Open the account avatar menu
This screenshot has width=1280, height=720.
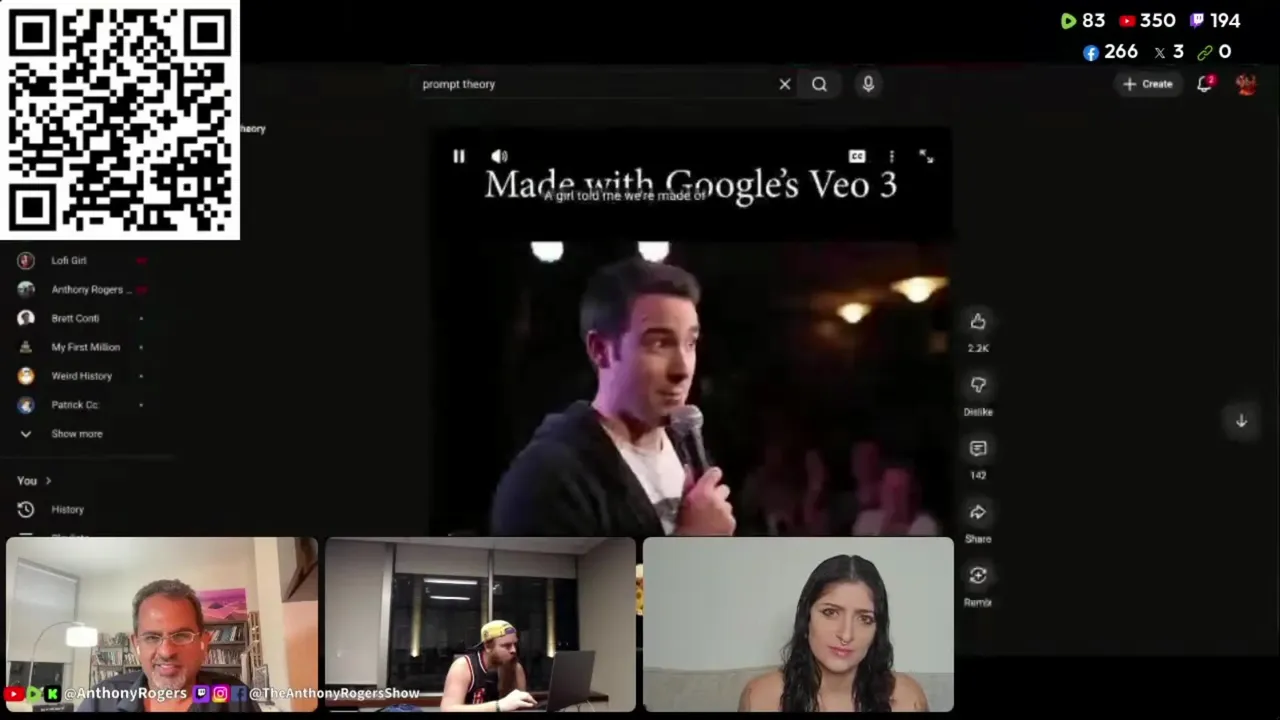(x=1246, y=84)
